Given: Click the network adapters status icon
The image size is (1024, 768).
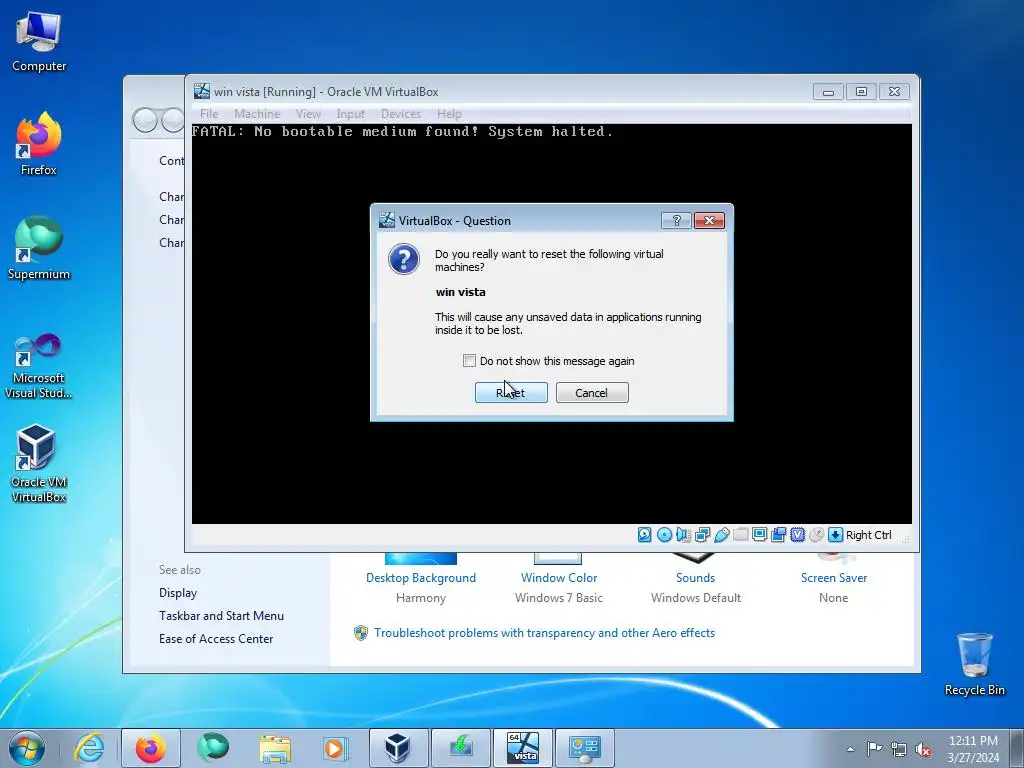Looking at the screenshot, I should tap(703, 535).
